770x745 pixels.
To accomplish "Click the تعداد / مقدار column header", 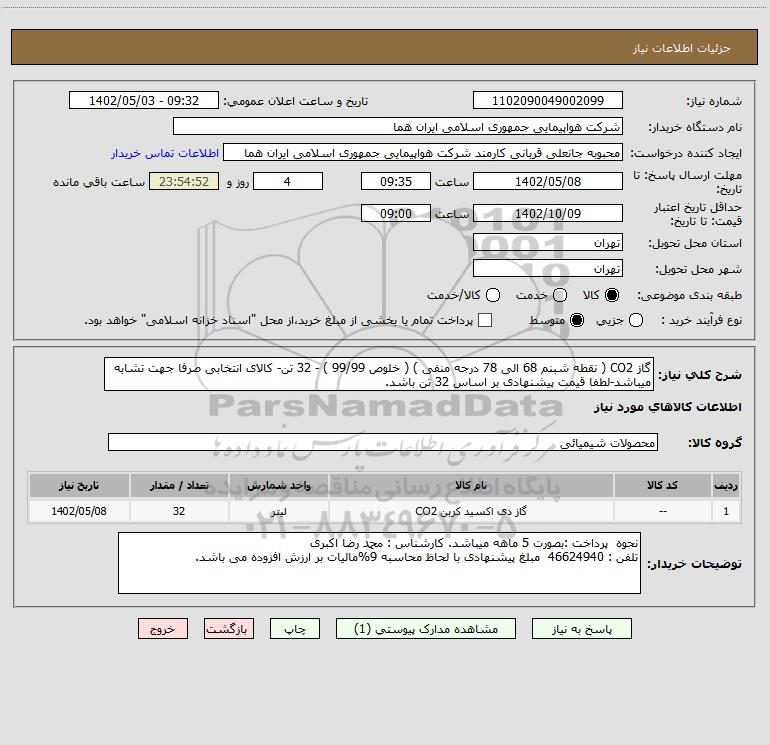I will (x=179, y=485).
